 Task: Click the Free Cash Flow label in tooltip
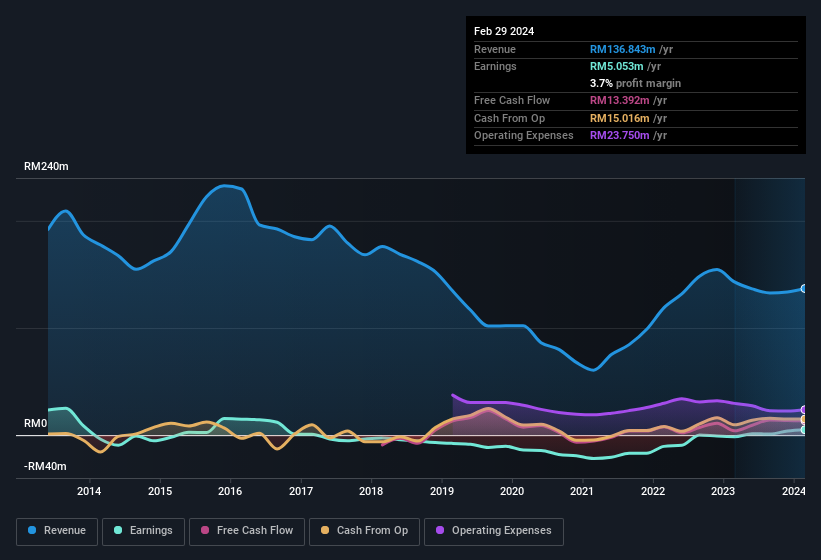click(512, 100)
